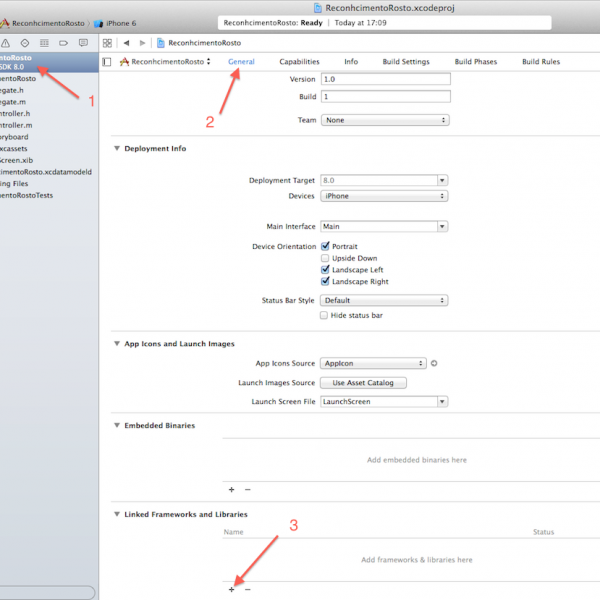Select the Supporting Files group

pos(49,184)
